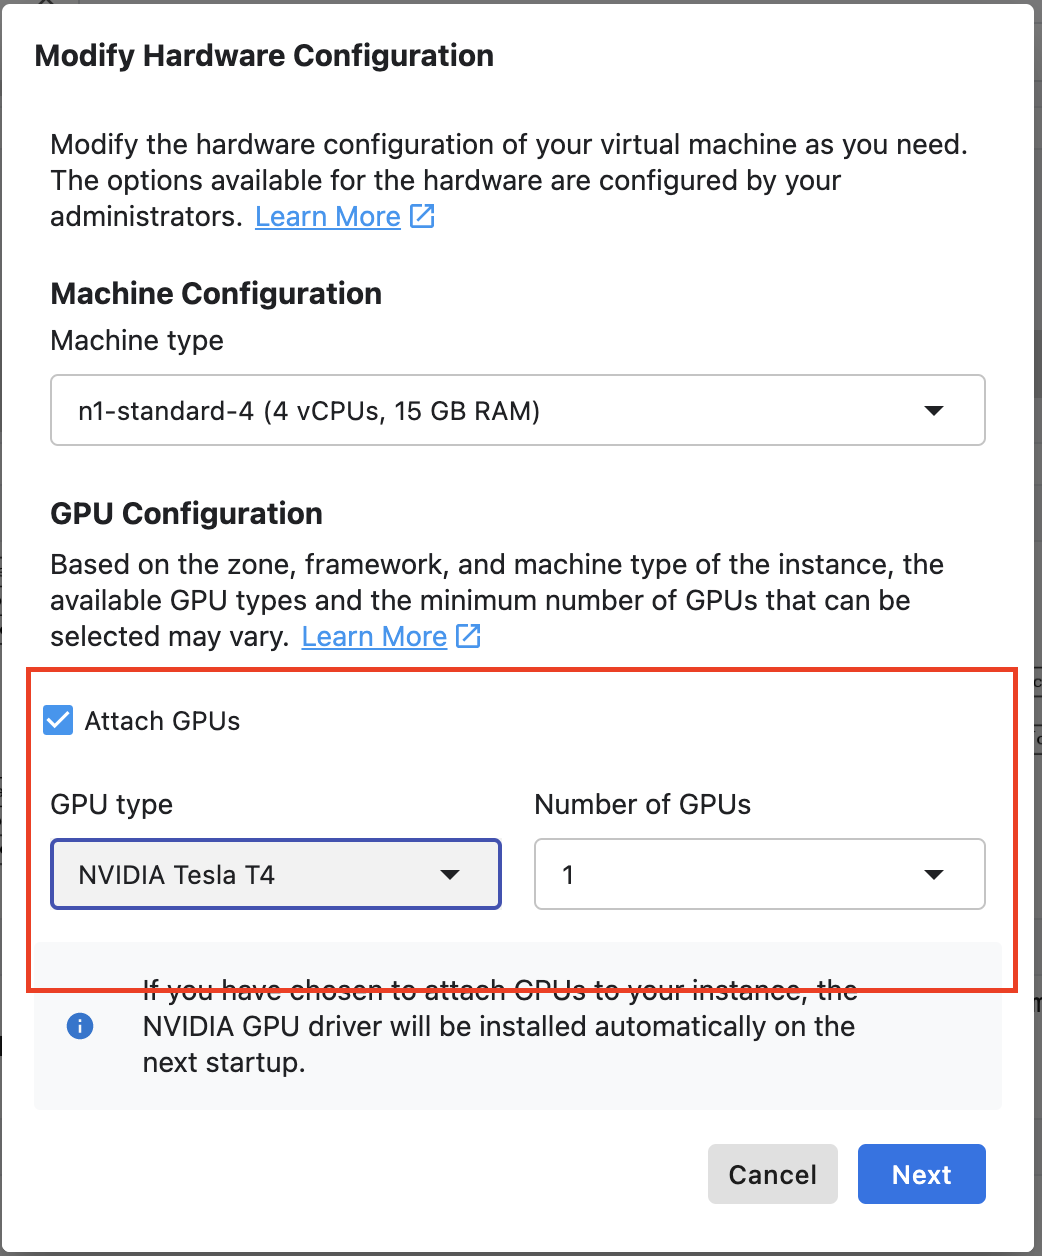Click Next to continue configuration
Screen dimensions: 1042x1256
pos(921,1174)
